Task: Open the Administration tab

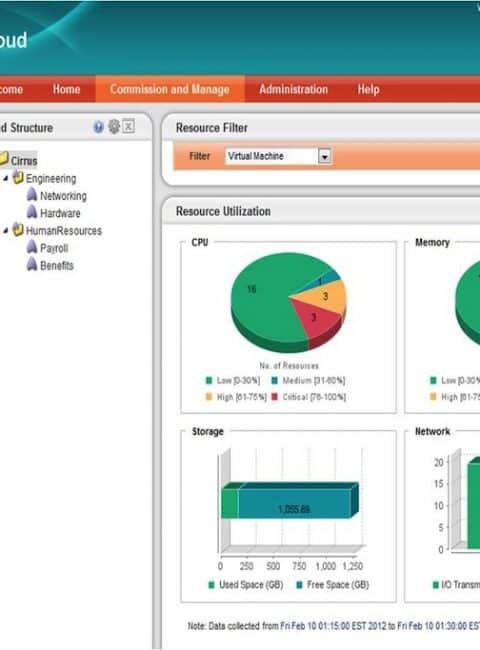Action: coord(293,90)
